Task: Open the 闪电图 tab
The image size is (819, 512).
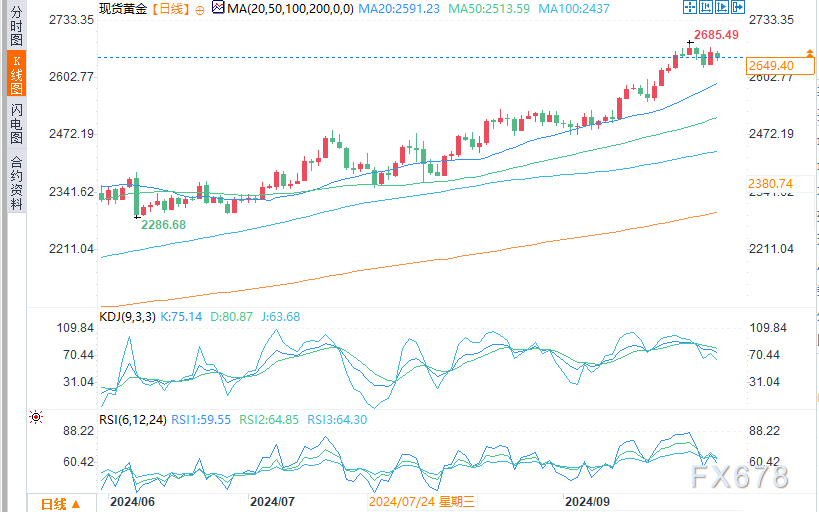Action: click(17, 124)
